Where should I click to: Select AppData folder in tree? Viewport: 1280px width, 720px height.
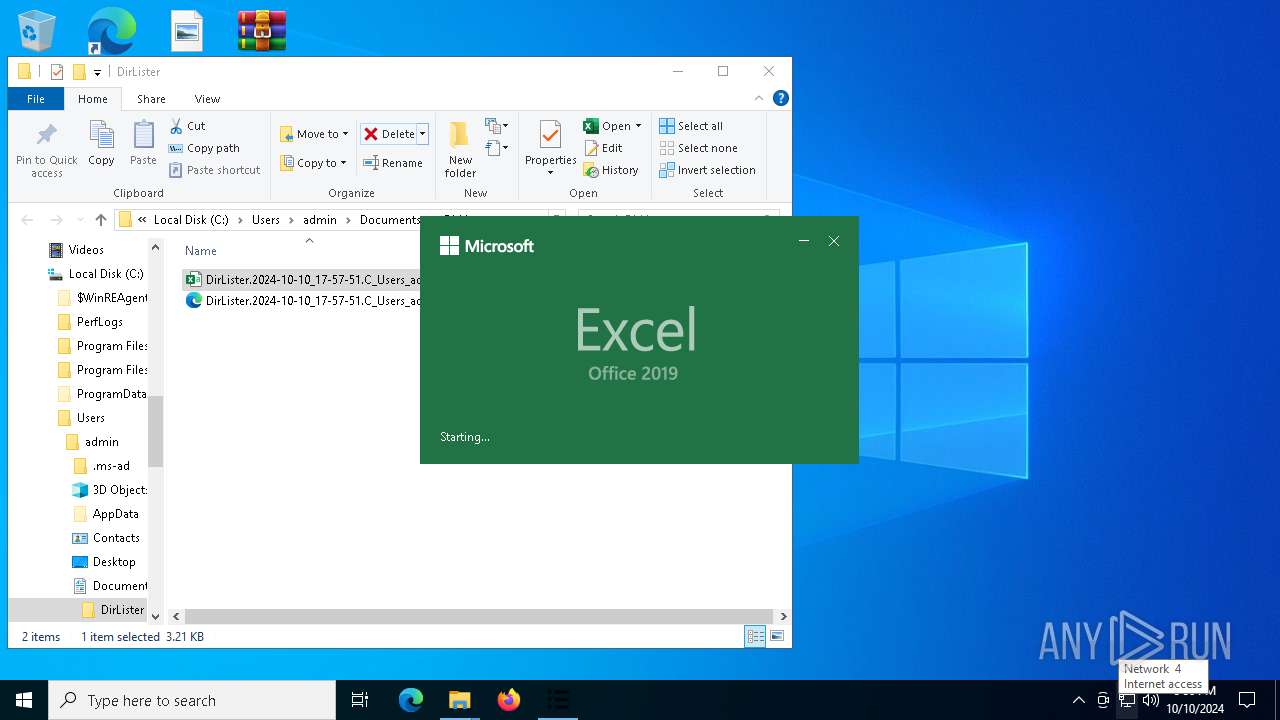point(115,514)
